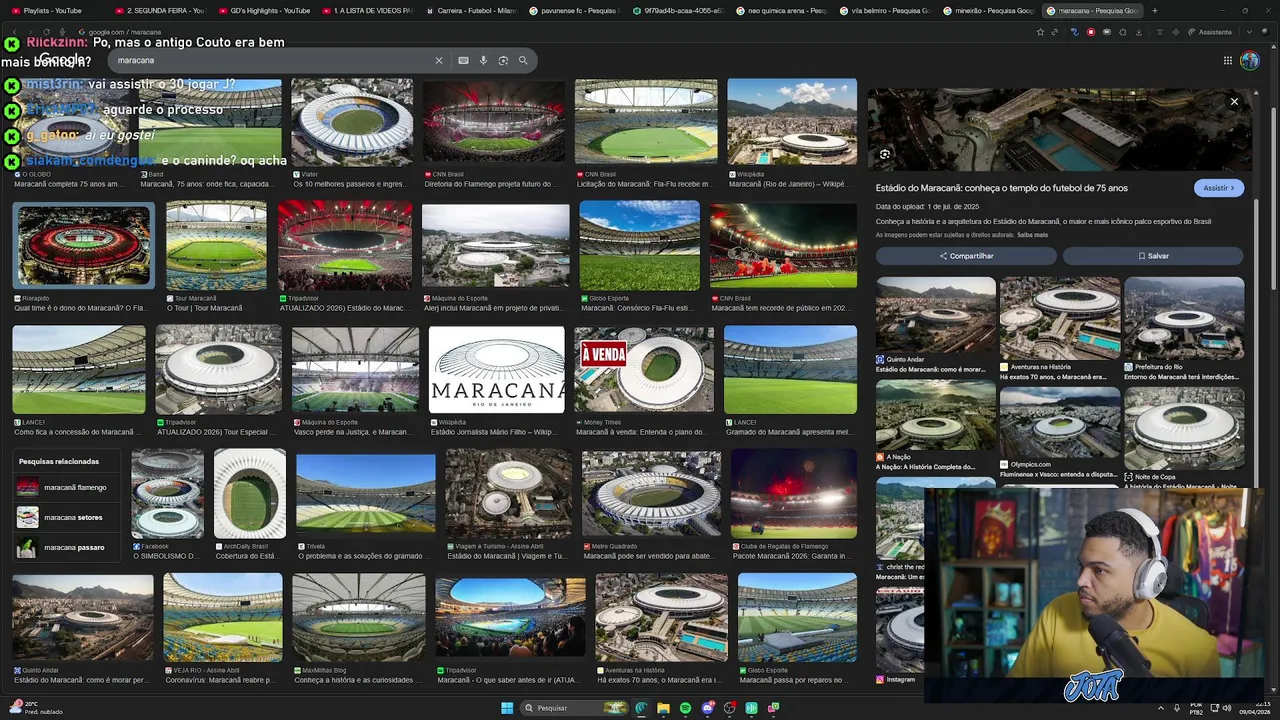This screenshot has width=1280, height=720.
Task: Open the Windows Start menu
Action: click(507, 708)
